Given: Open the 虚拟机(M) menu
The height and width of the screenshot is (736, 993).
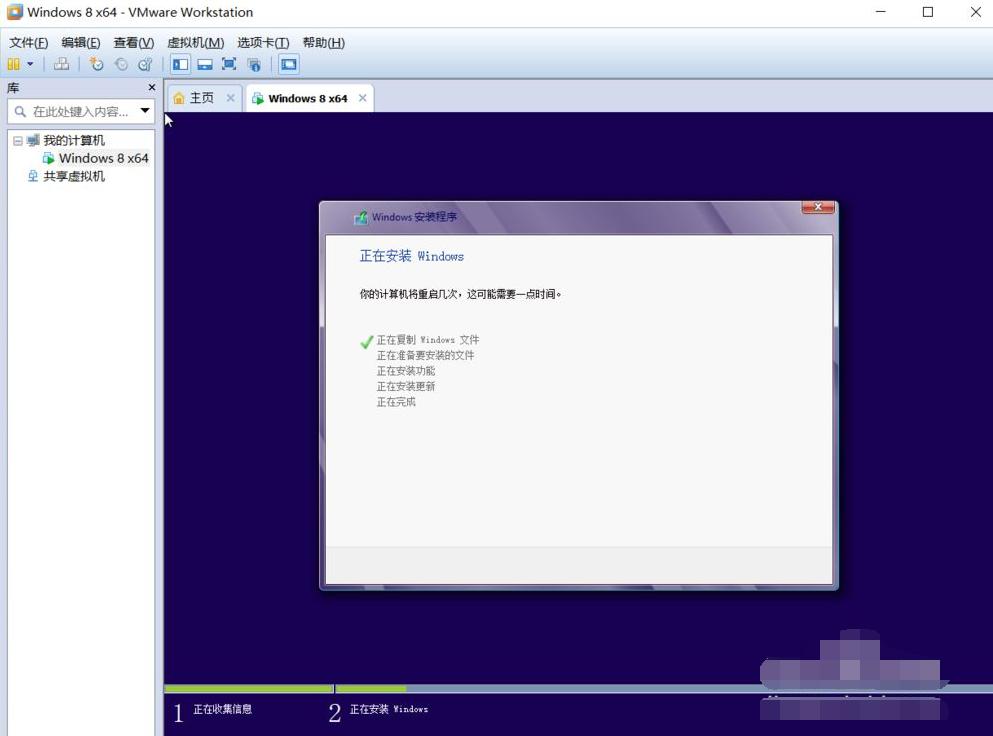Looking at the screenshot, I should click(196, 42).
